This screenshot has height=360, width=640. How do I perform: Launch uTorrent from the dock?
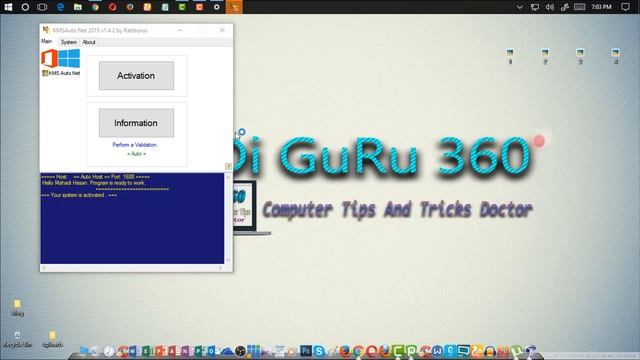coord(517,351)
